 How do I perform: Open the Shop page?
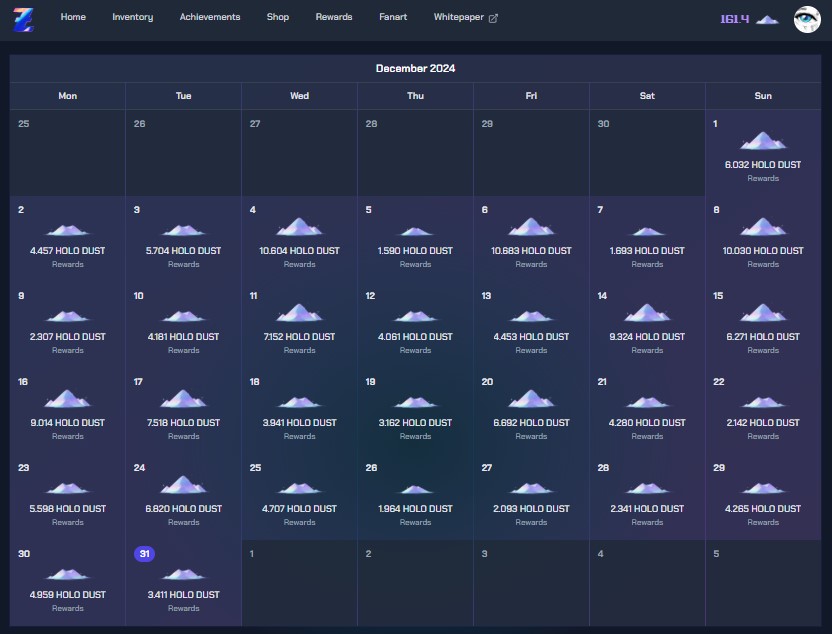pos(278,17)
